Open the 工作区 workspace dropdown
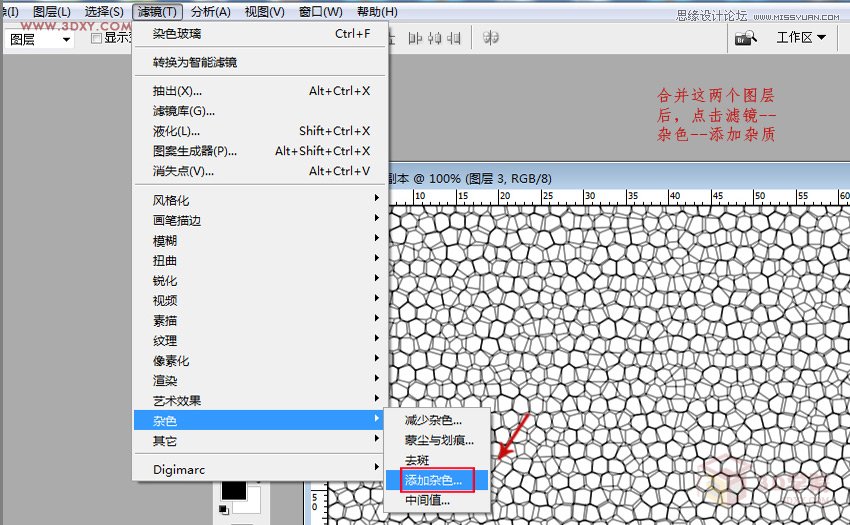 click(x=801, y=37)
